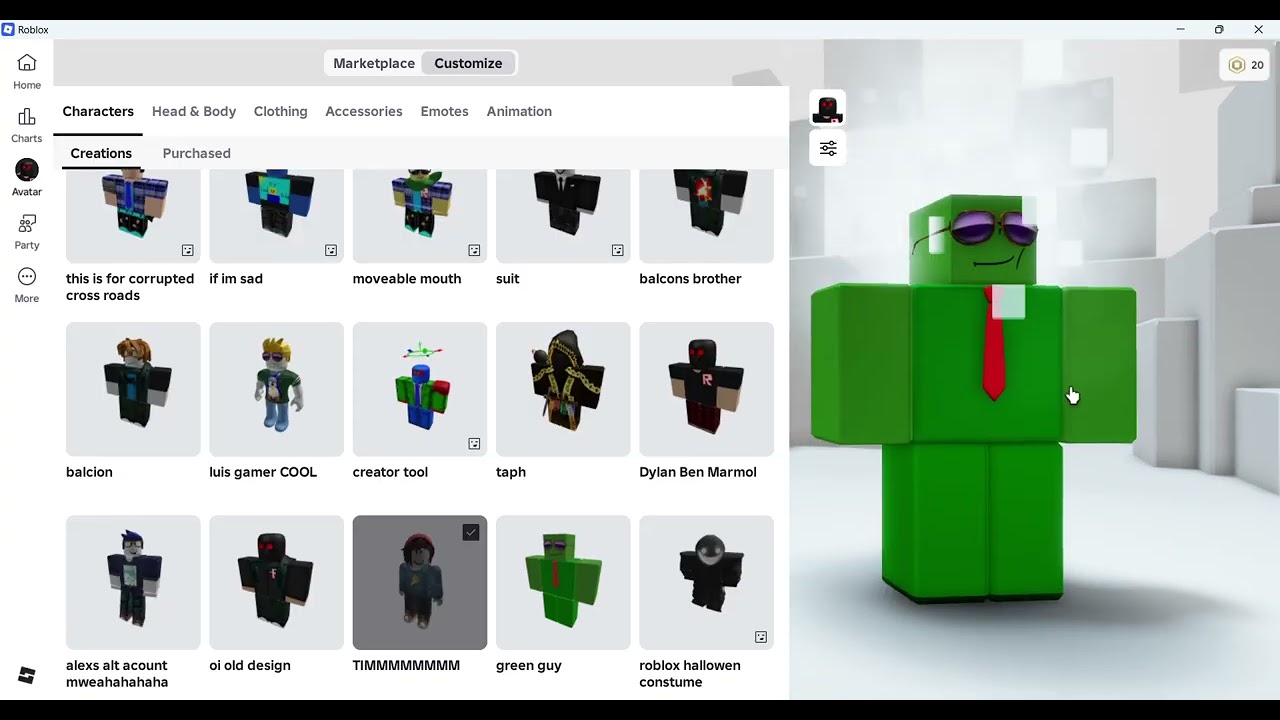Click the 'luis gamer COOL' label text
Image resolution: width=1280 pixels, height=720 pixels.
click(x=263, y=472)
